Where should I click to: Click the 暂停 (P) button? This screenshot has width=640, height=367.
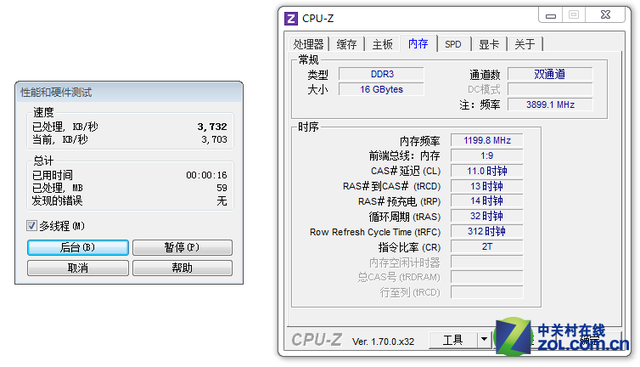point(182,247)
